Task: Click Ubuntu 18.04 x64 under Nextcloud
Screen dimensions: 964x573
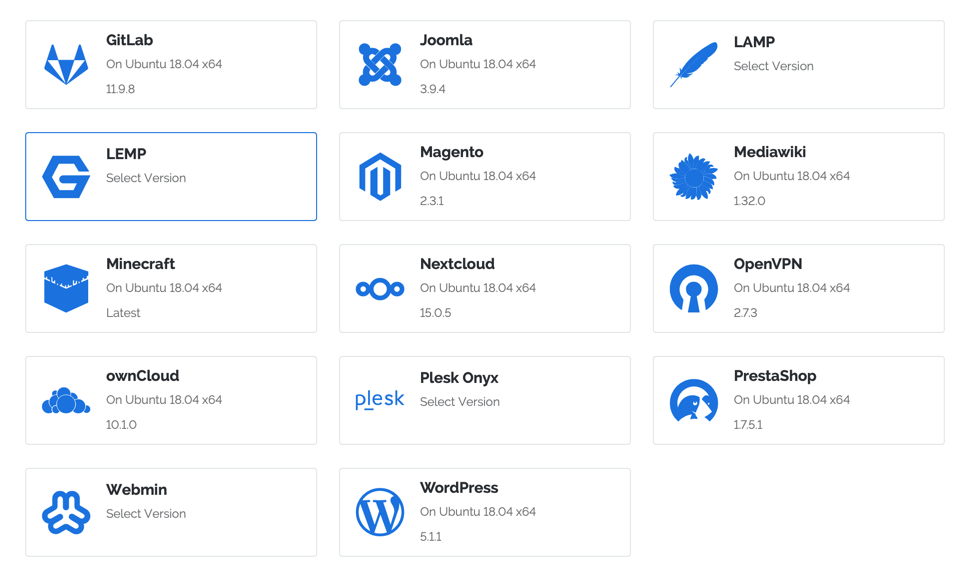Action: 488,288
